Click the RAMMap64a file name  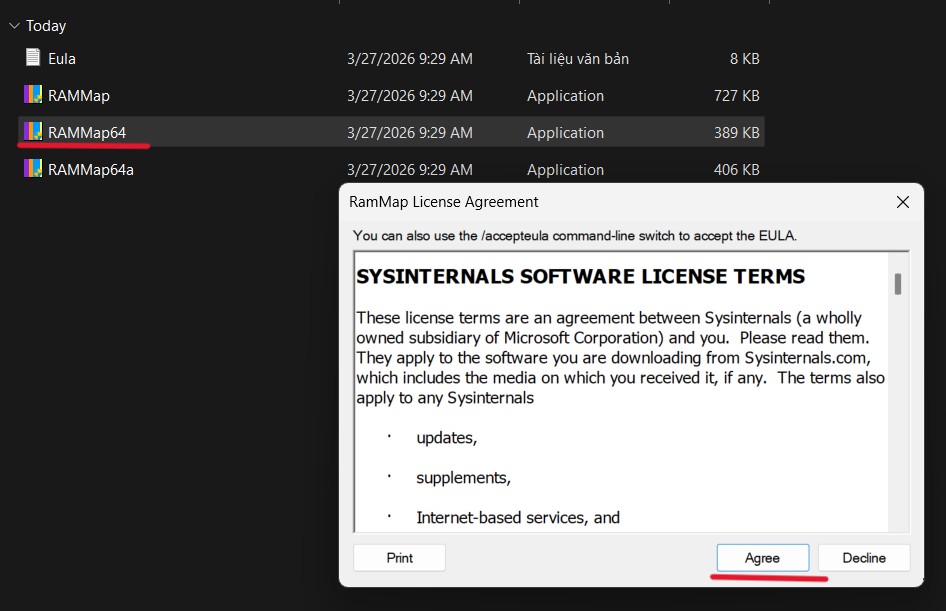click(91, 170)
